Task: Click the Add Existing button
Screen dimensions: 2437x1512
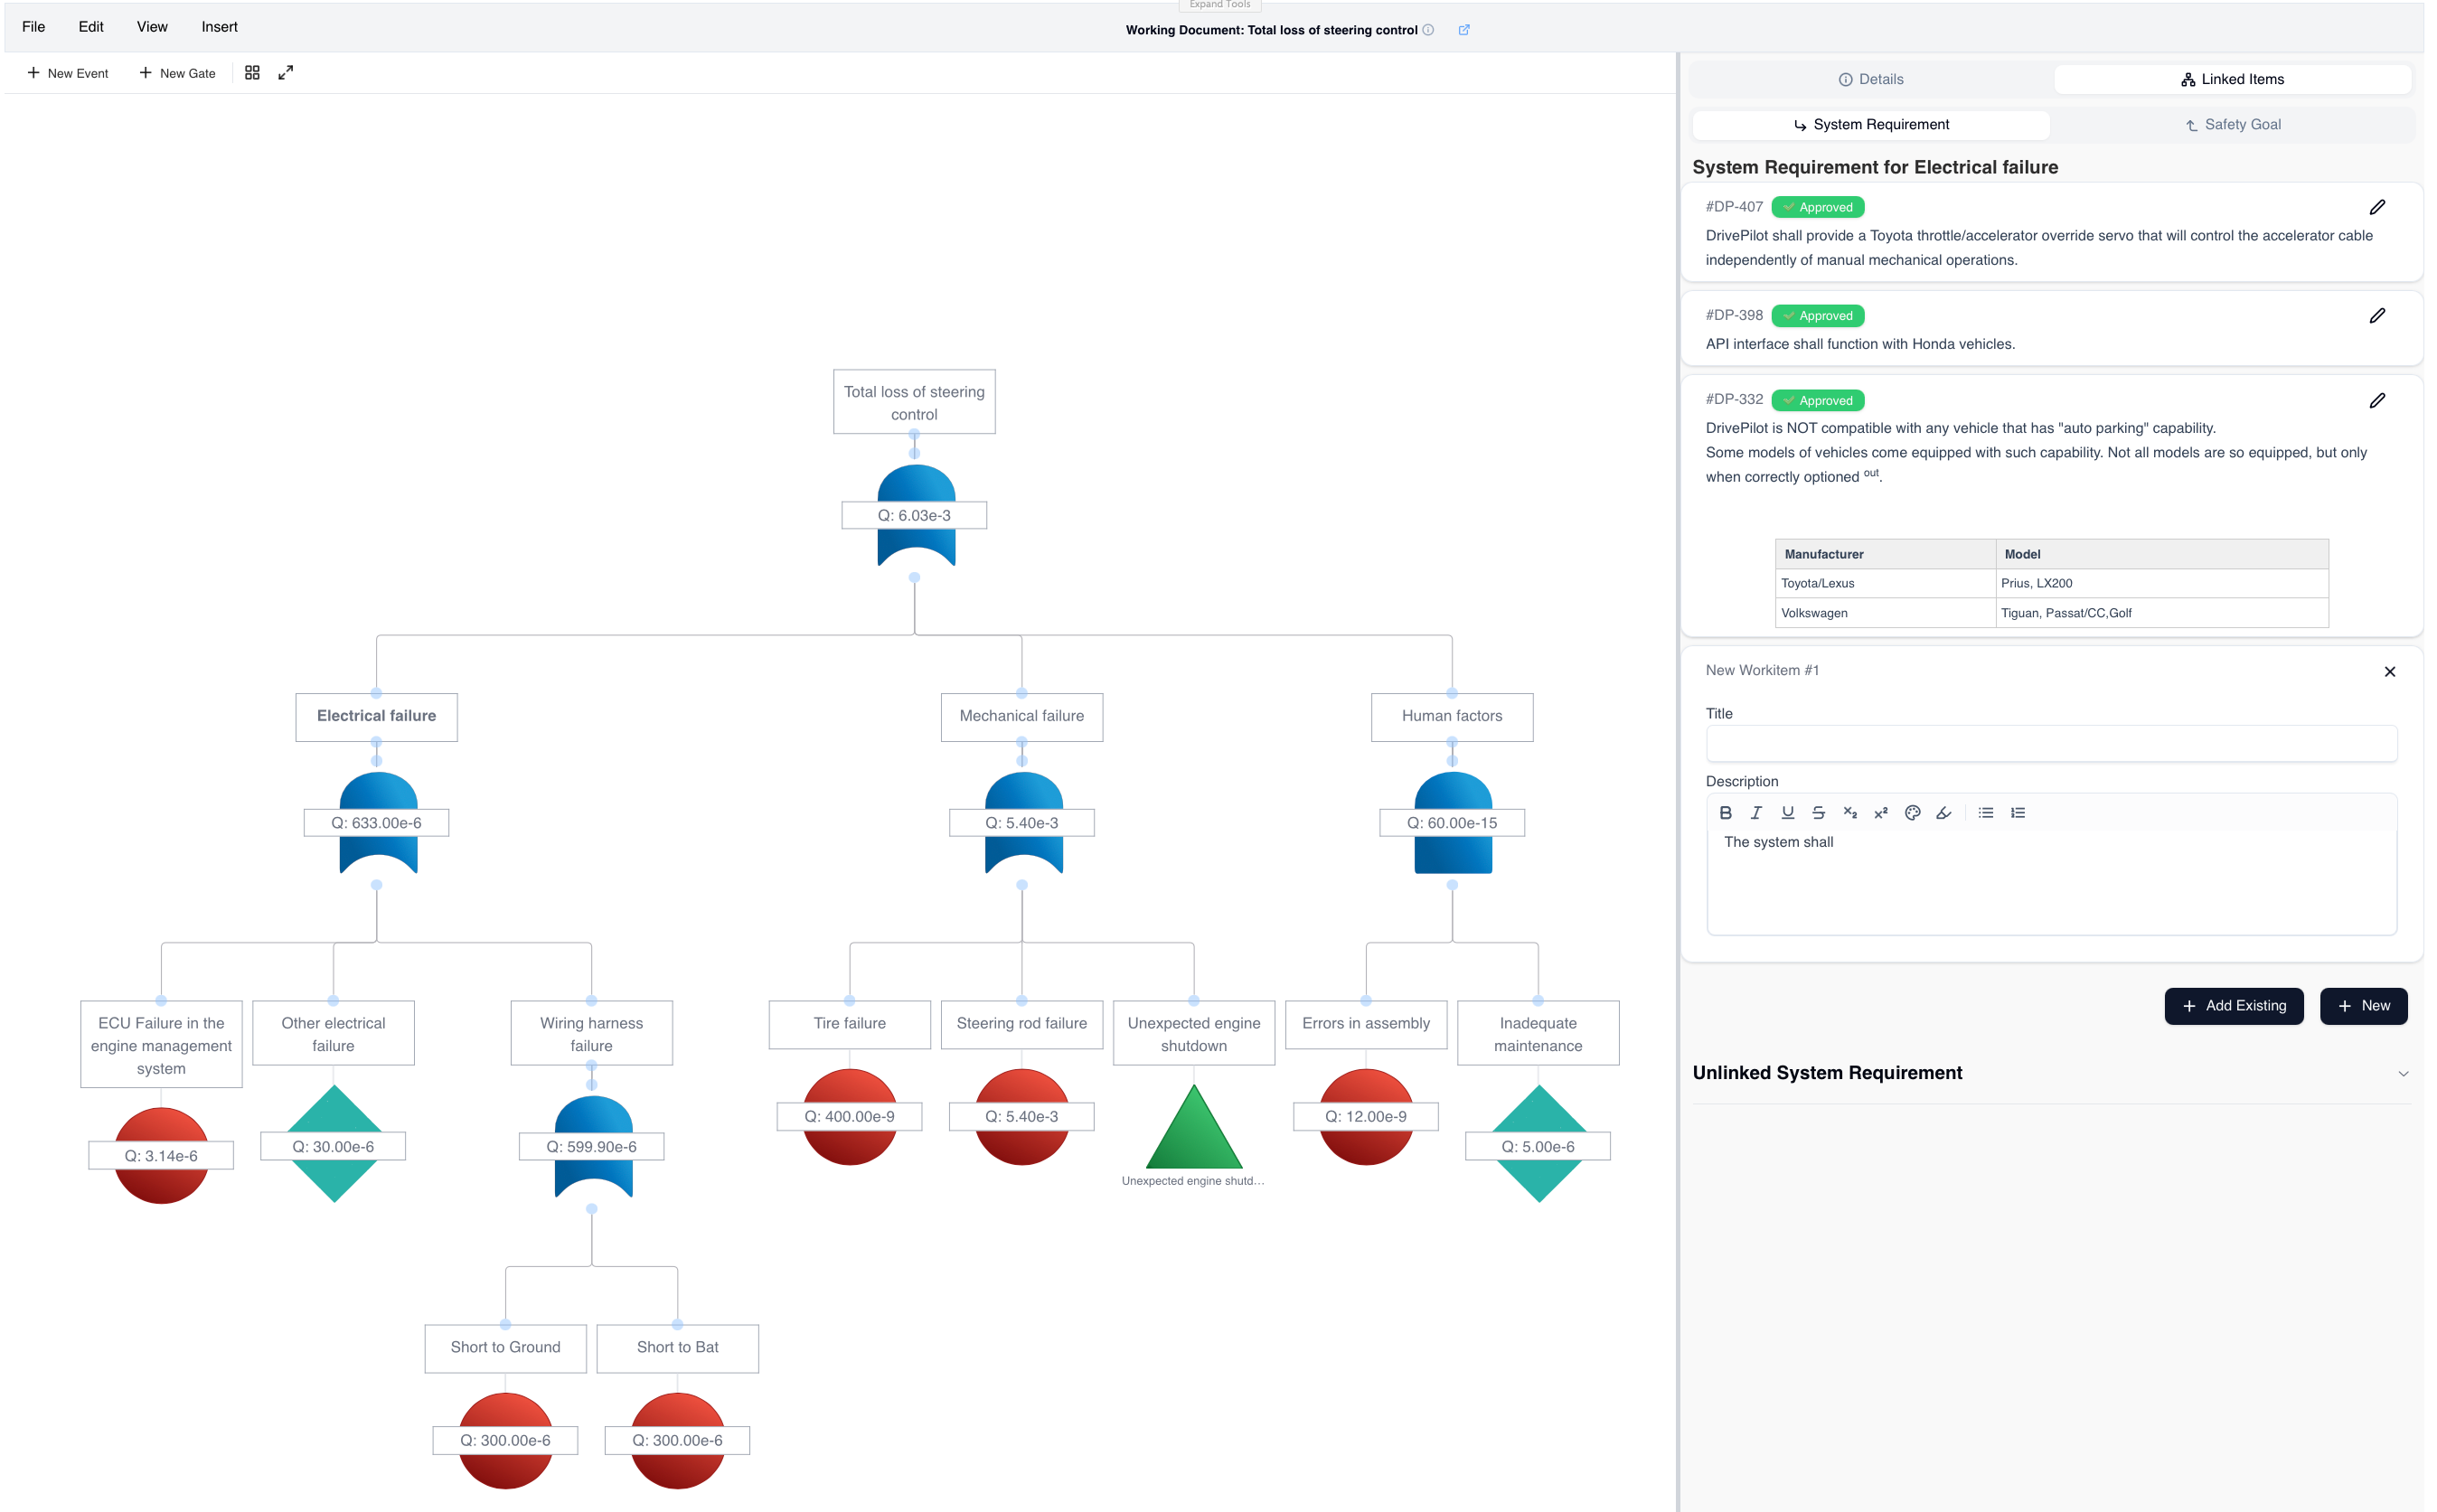Action: pyautogui.click(x=2233, y=1006)
